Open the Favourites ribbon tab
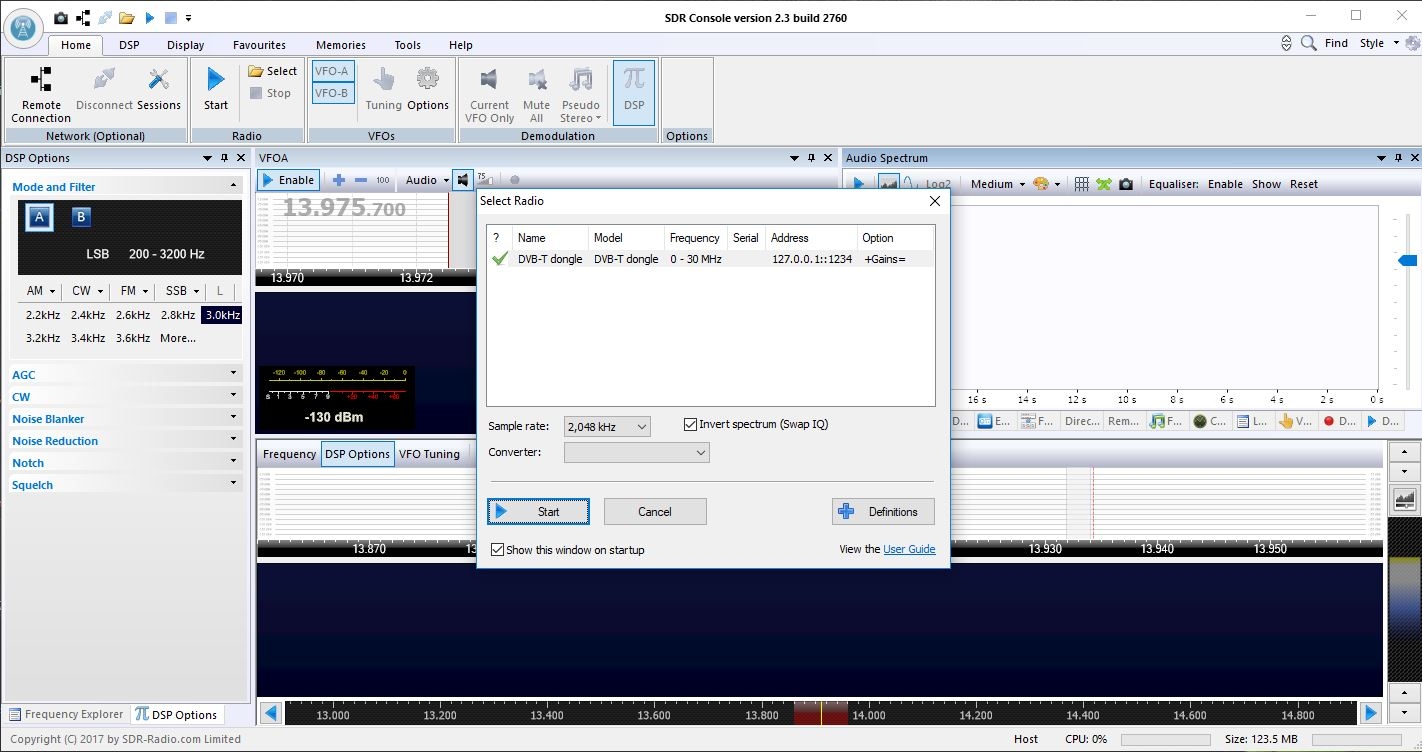The width and height of the screenshot is (1422, 752). click(259, 45)
